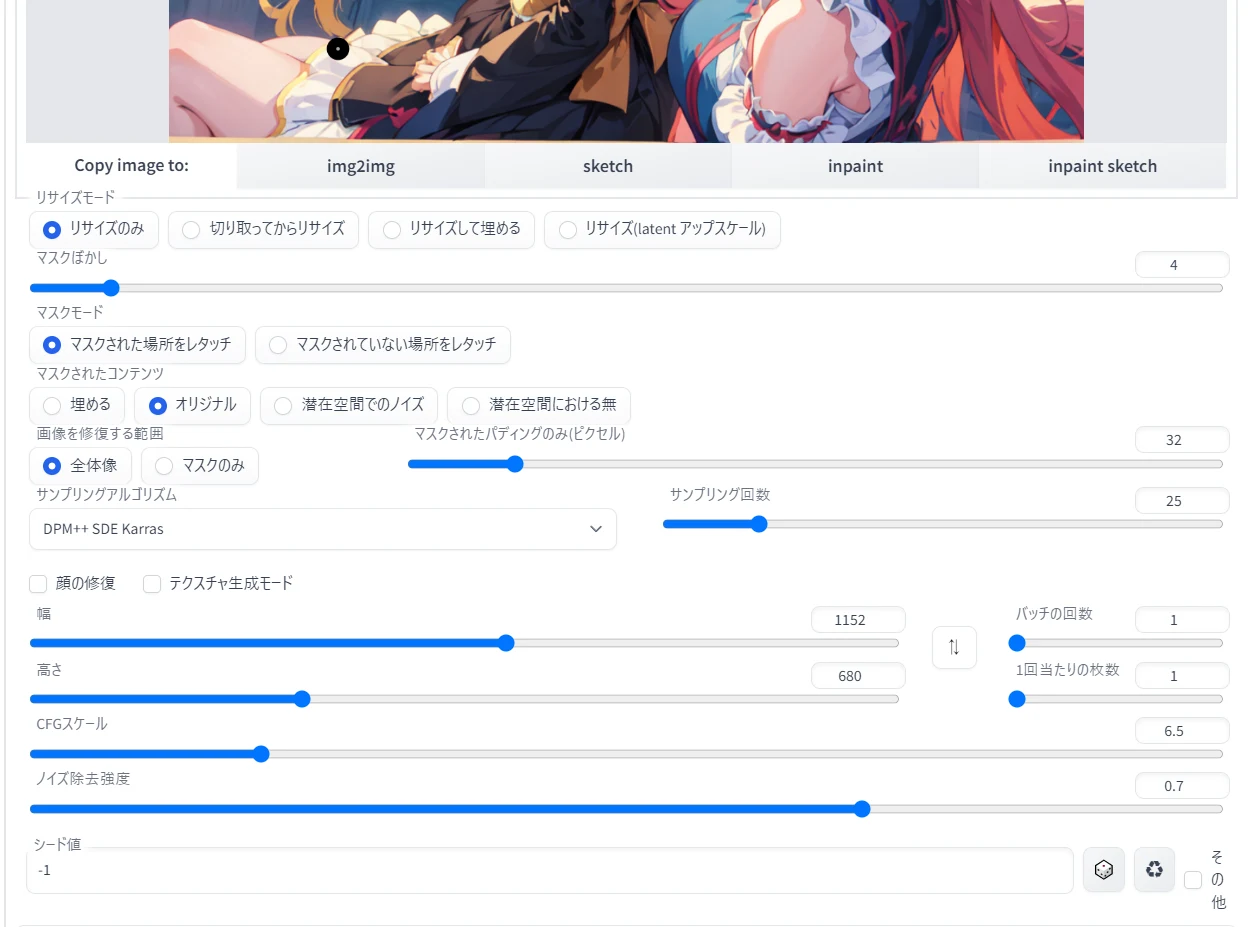This screenshot has height=927, width=1254.
Task: Adjust the CFGスケール slider
Action: coord(626,754)
